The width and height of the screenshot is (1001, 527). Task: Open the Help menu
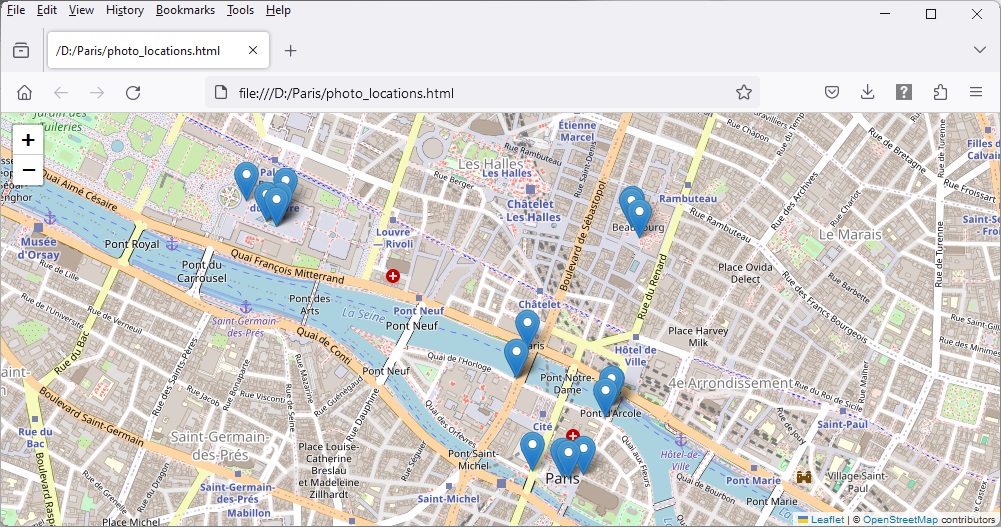point(278,10)
